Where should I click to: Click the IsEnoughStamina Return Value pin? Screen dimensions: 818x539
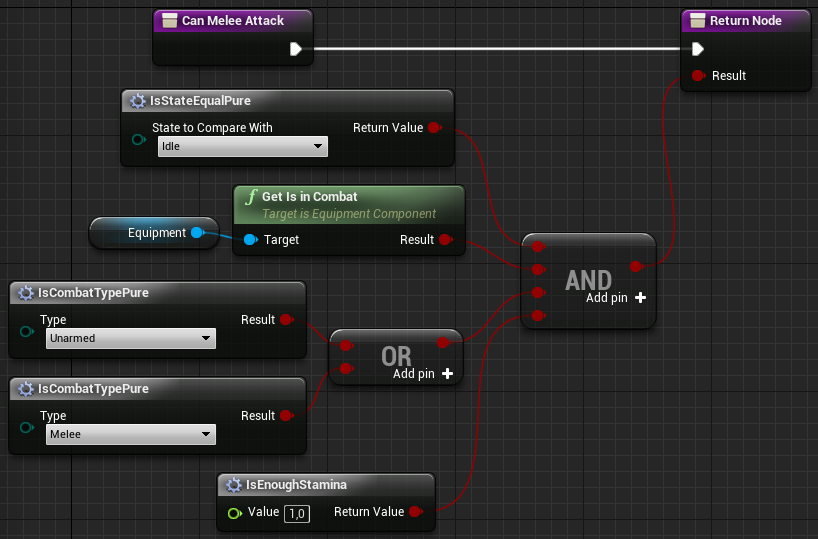pyautogui.click(x=415, y=512)
